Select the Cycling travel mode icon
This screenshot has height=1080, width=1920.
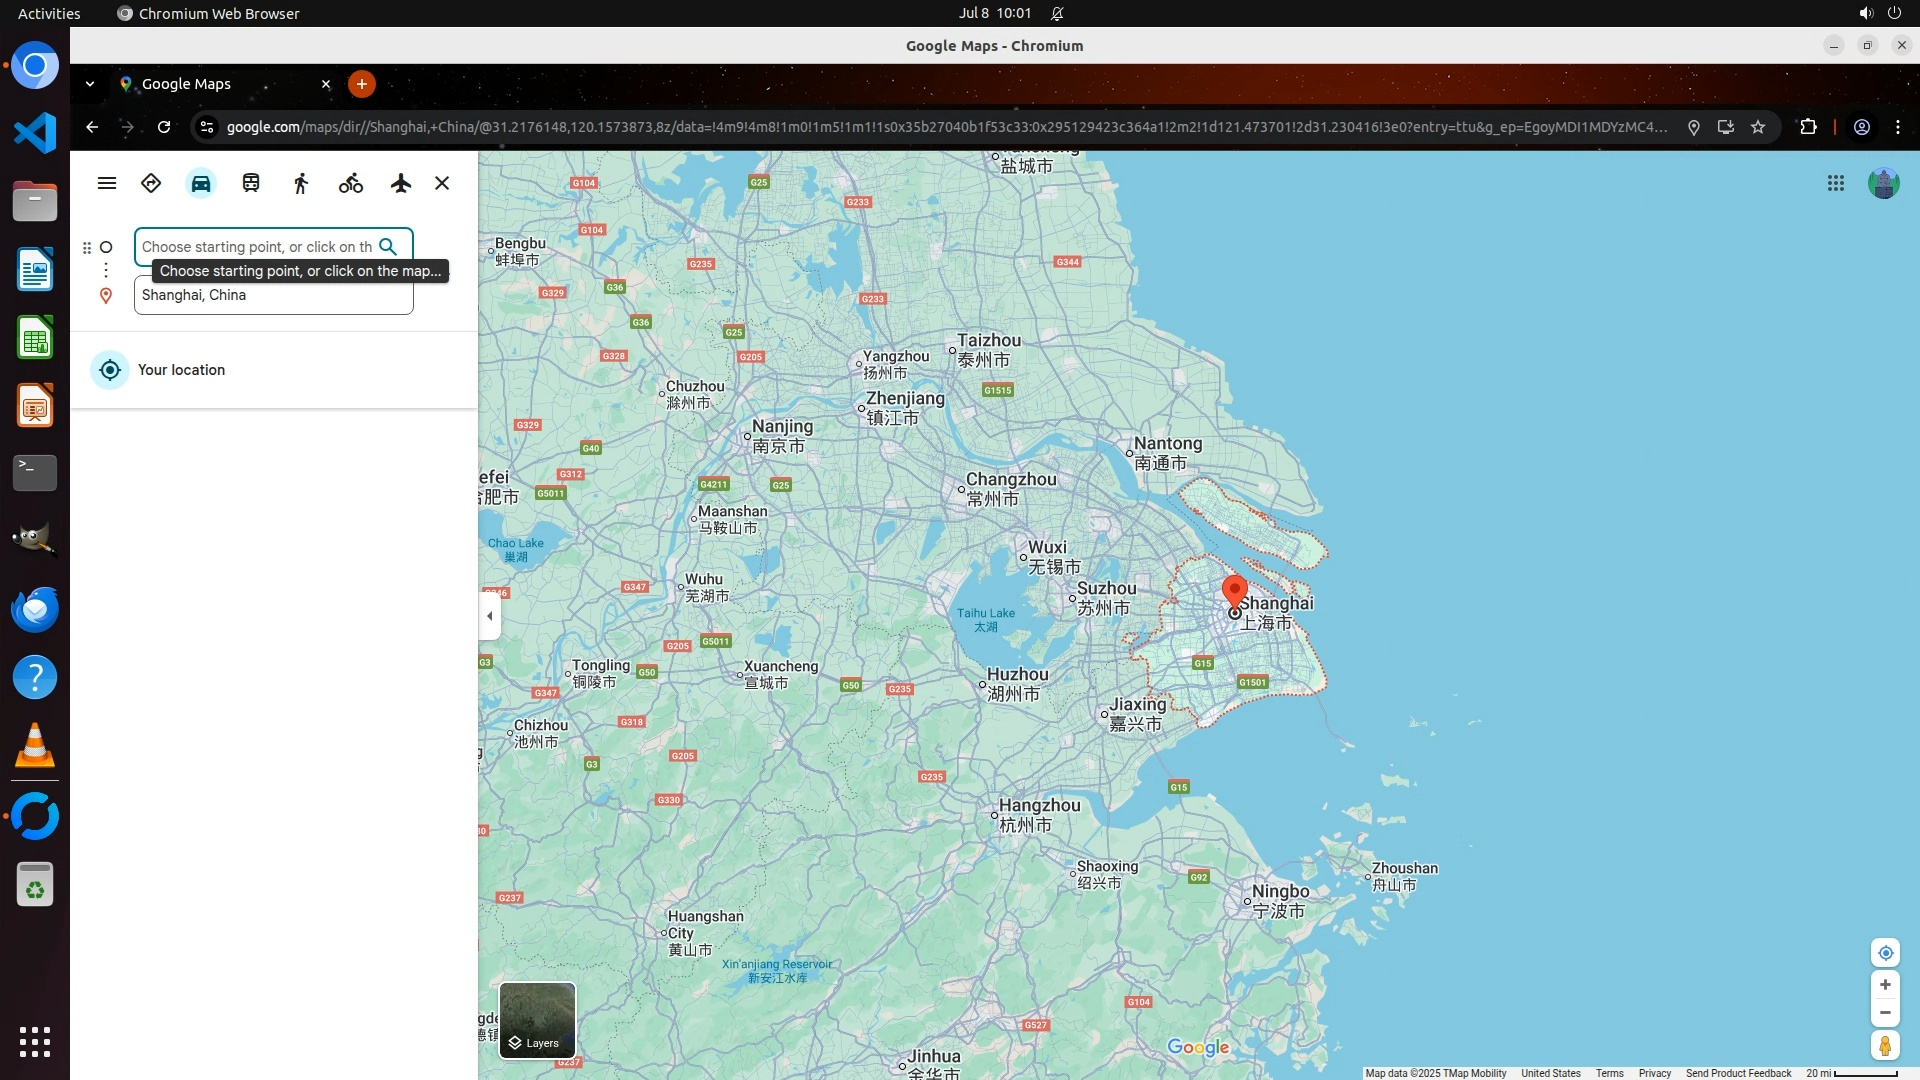[351, 184]
